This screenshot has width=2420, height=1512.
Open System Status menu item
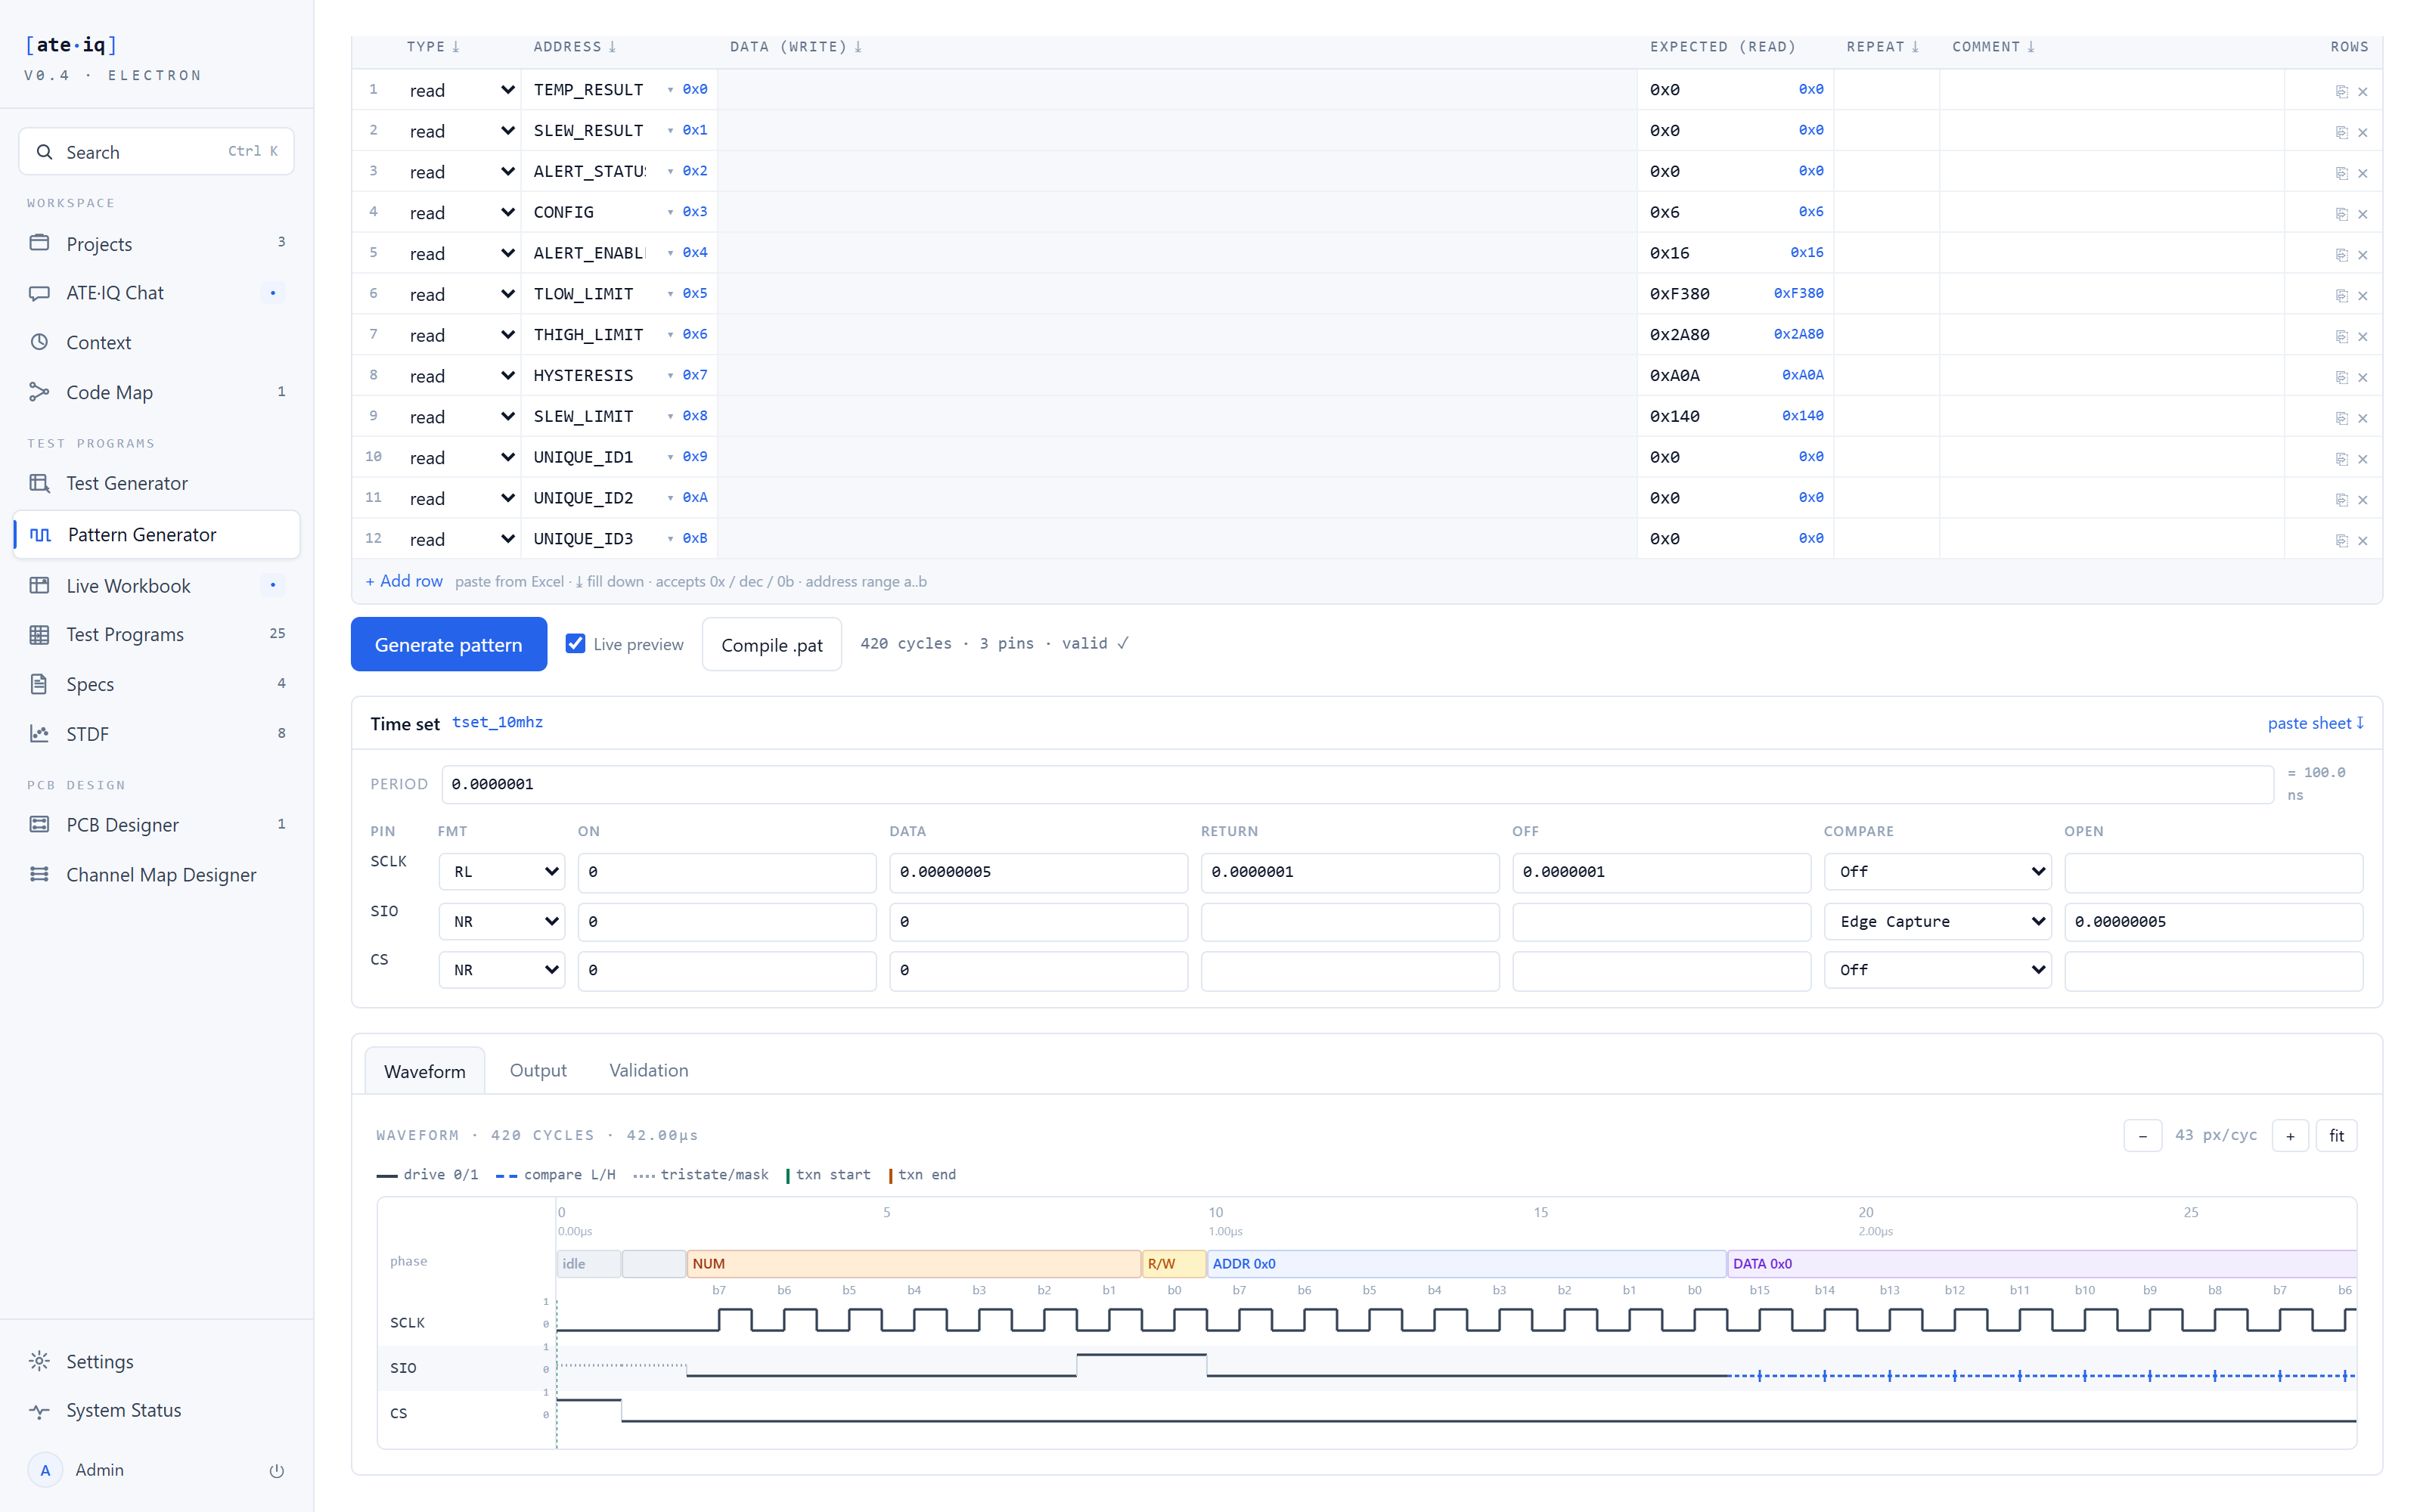click(x=157, y=1410)
